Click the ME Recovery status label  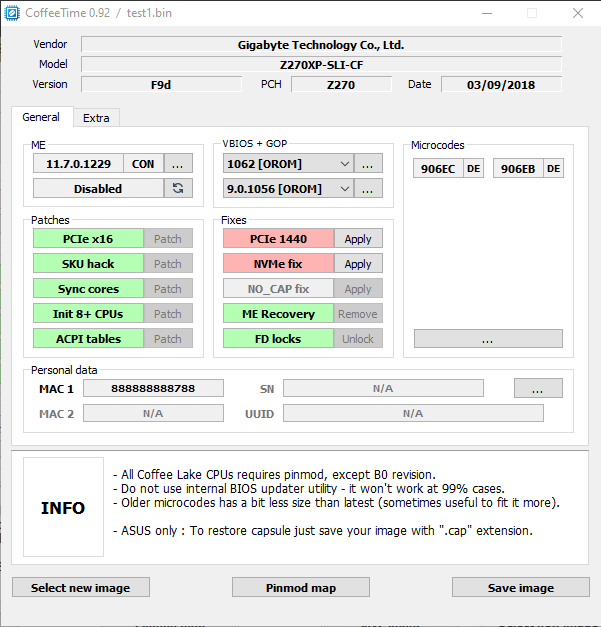point(278,314)
